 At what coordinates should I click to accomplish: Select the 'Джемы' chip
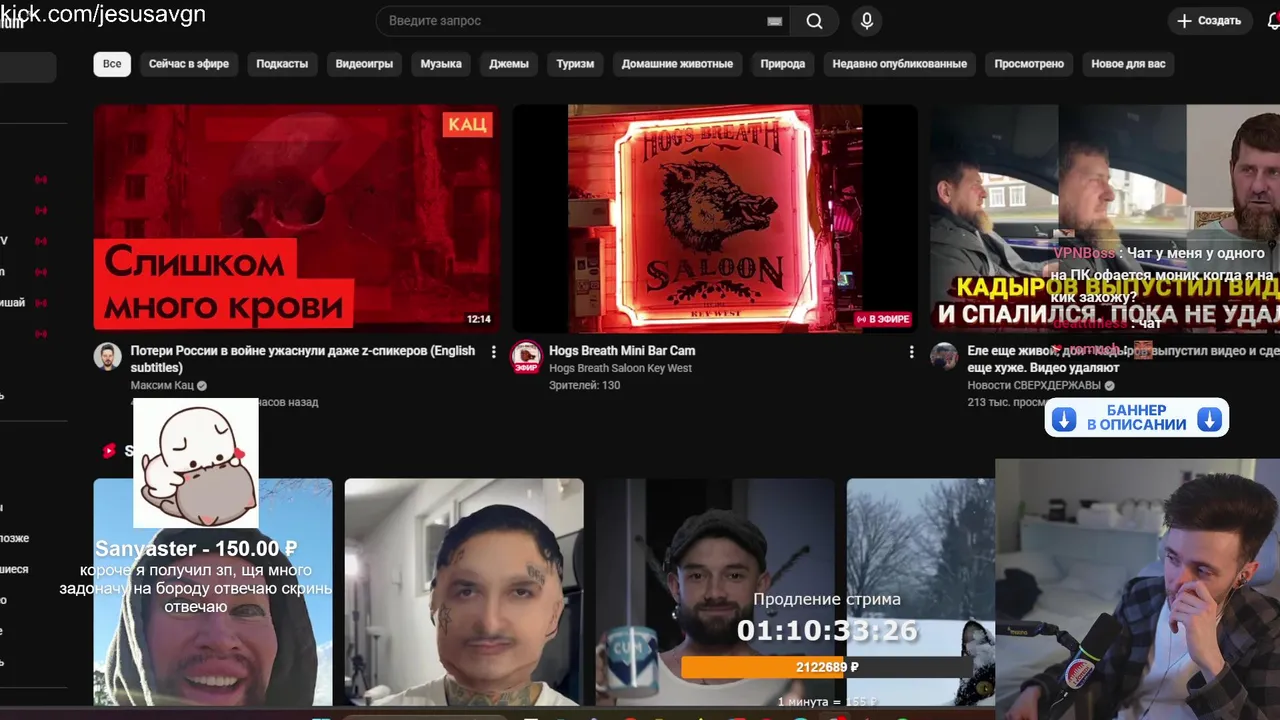509,64
